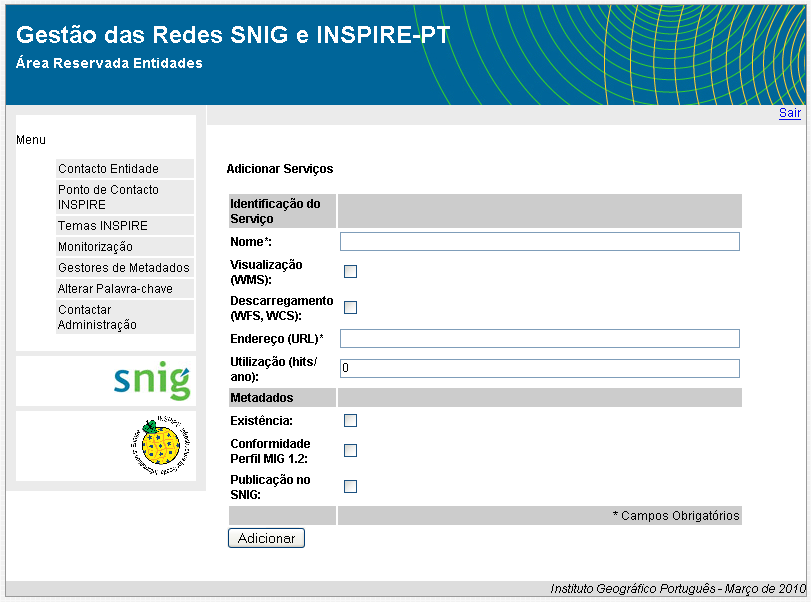Click the 'Gestão das Redes SNIG e INSPIRE-PT' title
The height and width of the screenshot is (602, 811).
coord(233,35)
